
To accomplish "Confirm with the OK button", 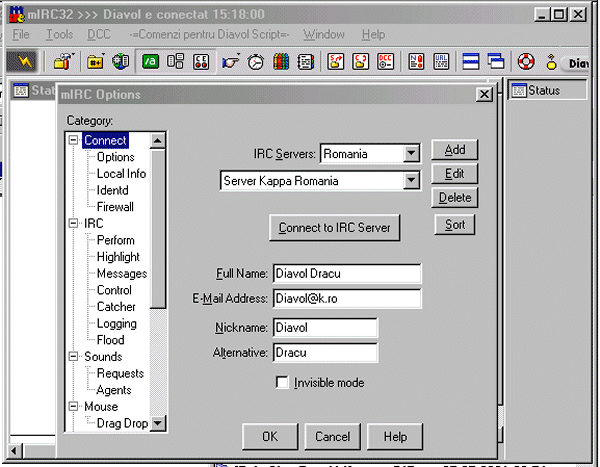I will [270, 436].
